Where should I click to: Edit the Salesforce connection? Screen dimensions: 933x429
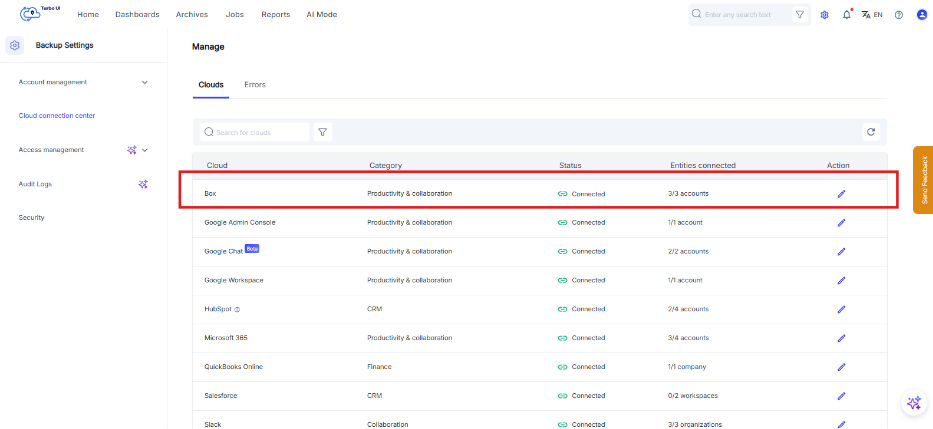click(x=841, y=396)
